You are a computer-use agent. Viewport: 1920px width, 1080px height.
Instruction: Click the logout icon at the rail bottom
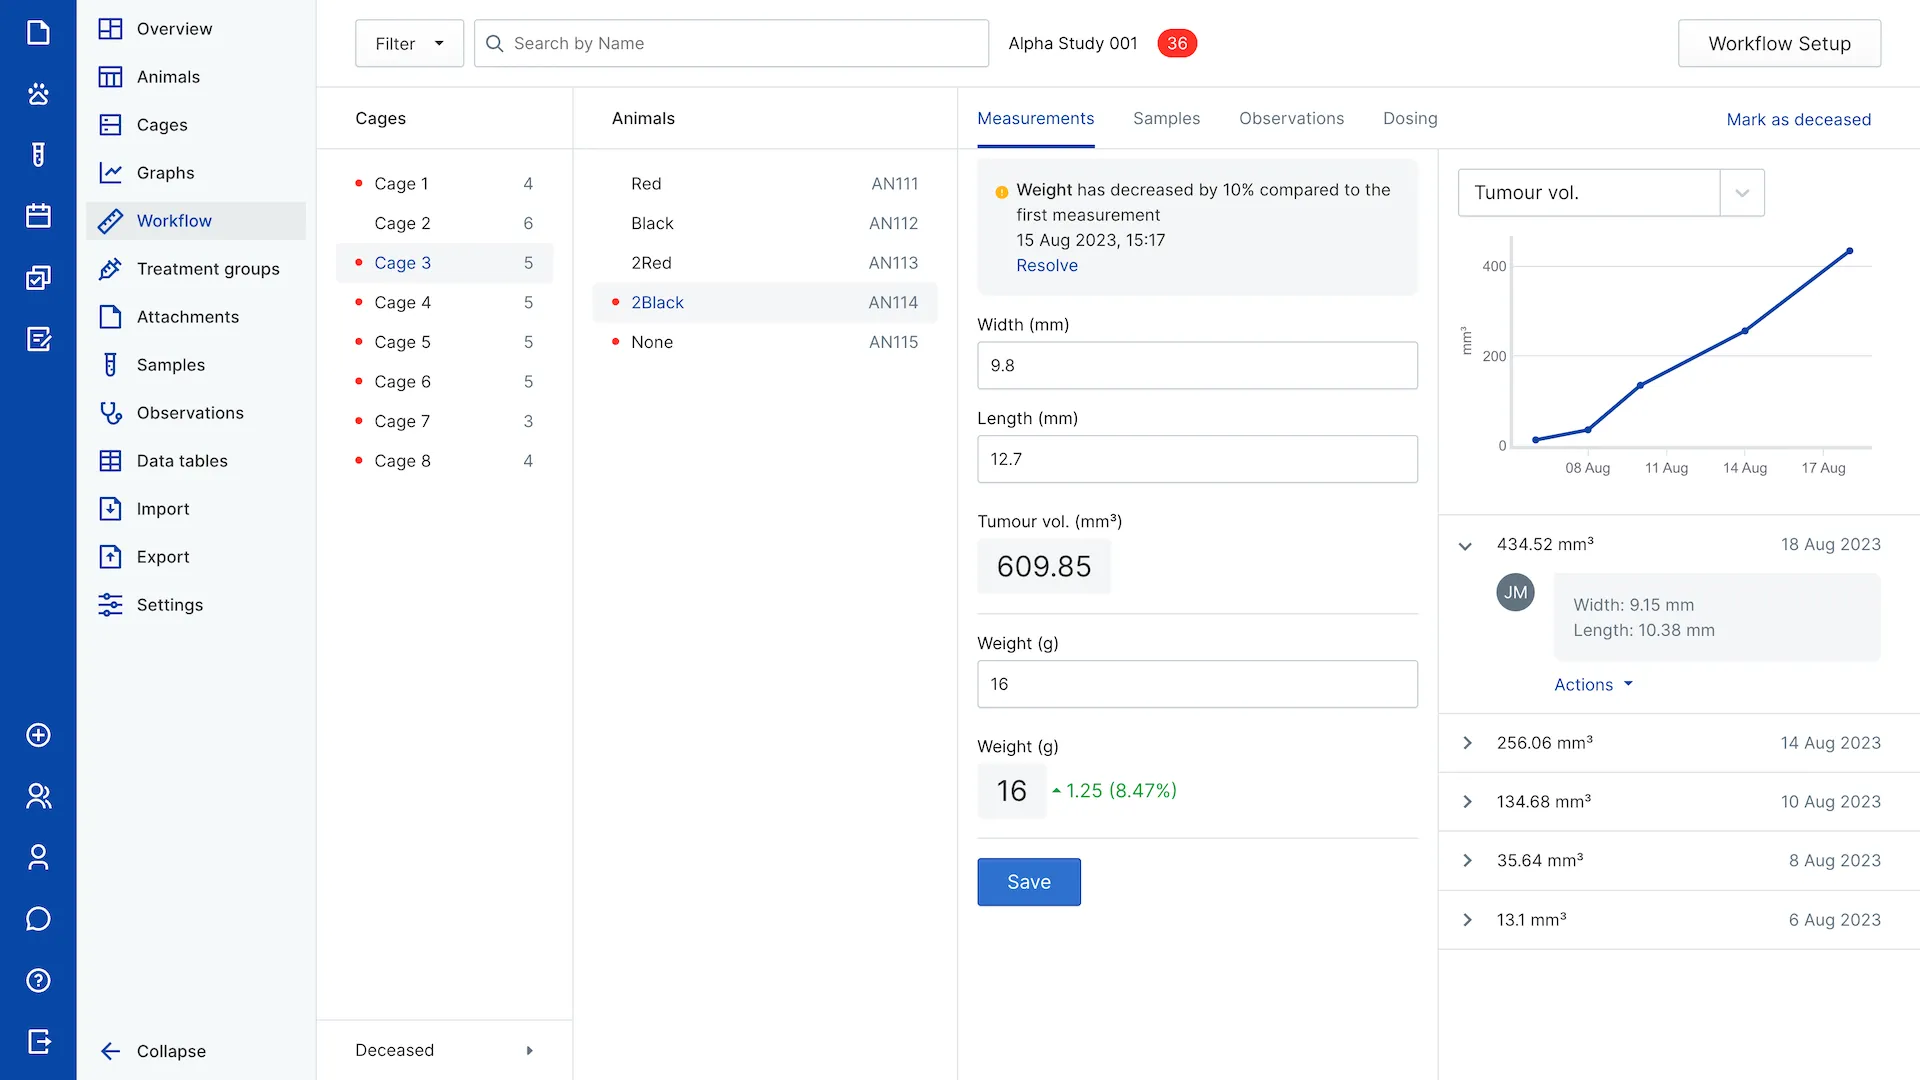point(38,1041)
